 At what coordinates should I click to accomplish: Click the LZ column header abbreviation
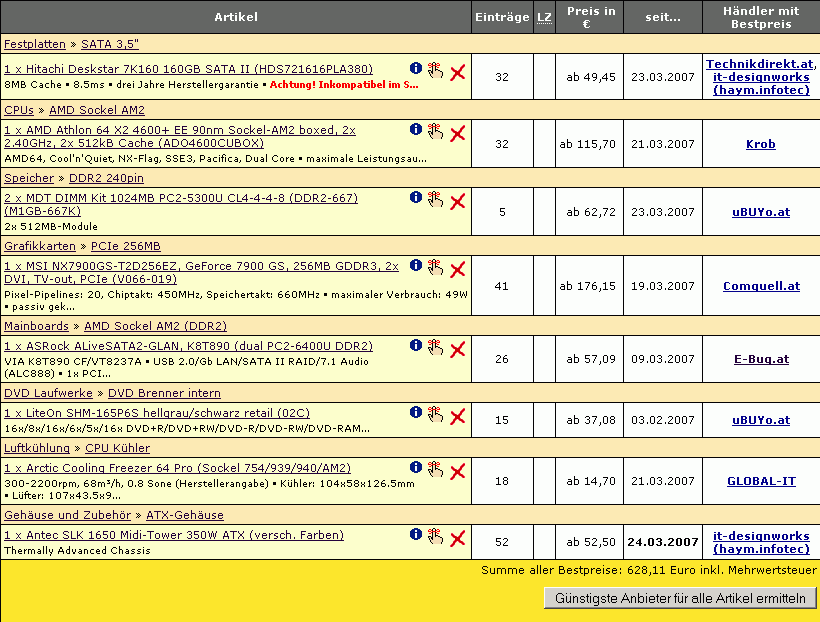coord(544,17)
